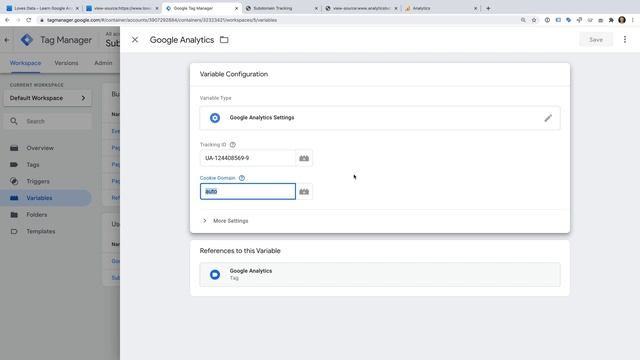This screenshot has width=640, height=360.
Task: Click the Save button
Action: pos(596,40)
